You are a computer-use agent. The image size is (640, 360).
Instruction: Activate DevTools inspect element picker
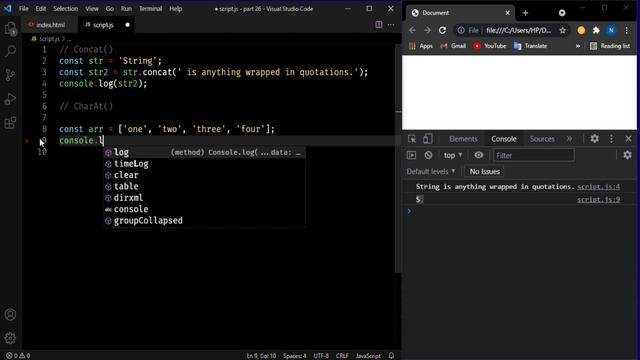coord(412,139)
